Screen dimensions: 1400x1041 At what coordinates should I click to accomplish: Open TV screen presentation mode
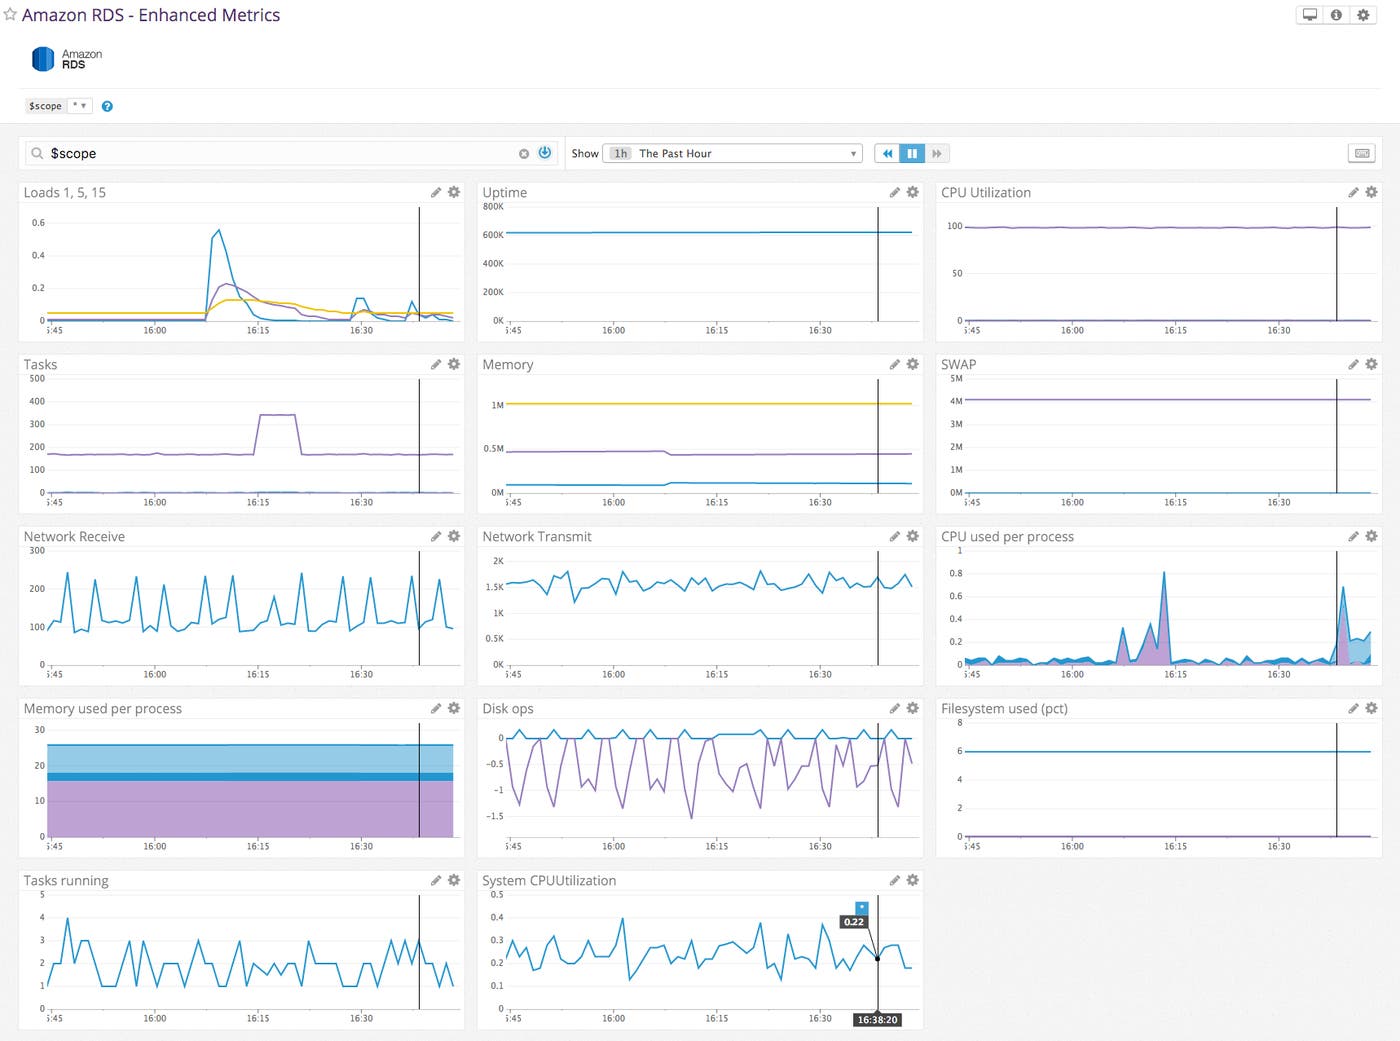1310,15
